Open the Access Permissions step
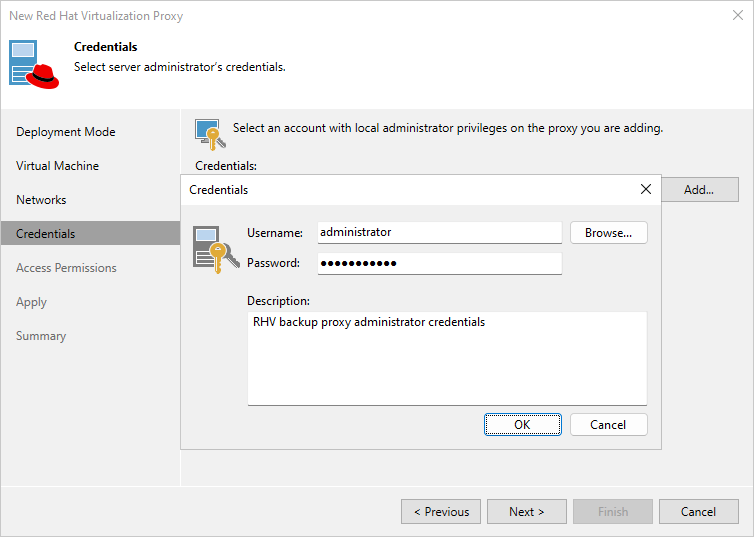Image resolution: width=754 pixels, height=537 pixels. (x=66, y=268)
